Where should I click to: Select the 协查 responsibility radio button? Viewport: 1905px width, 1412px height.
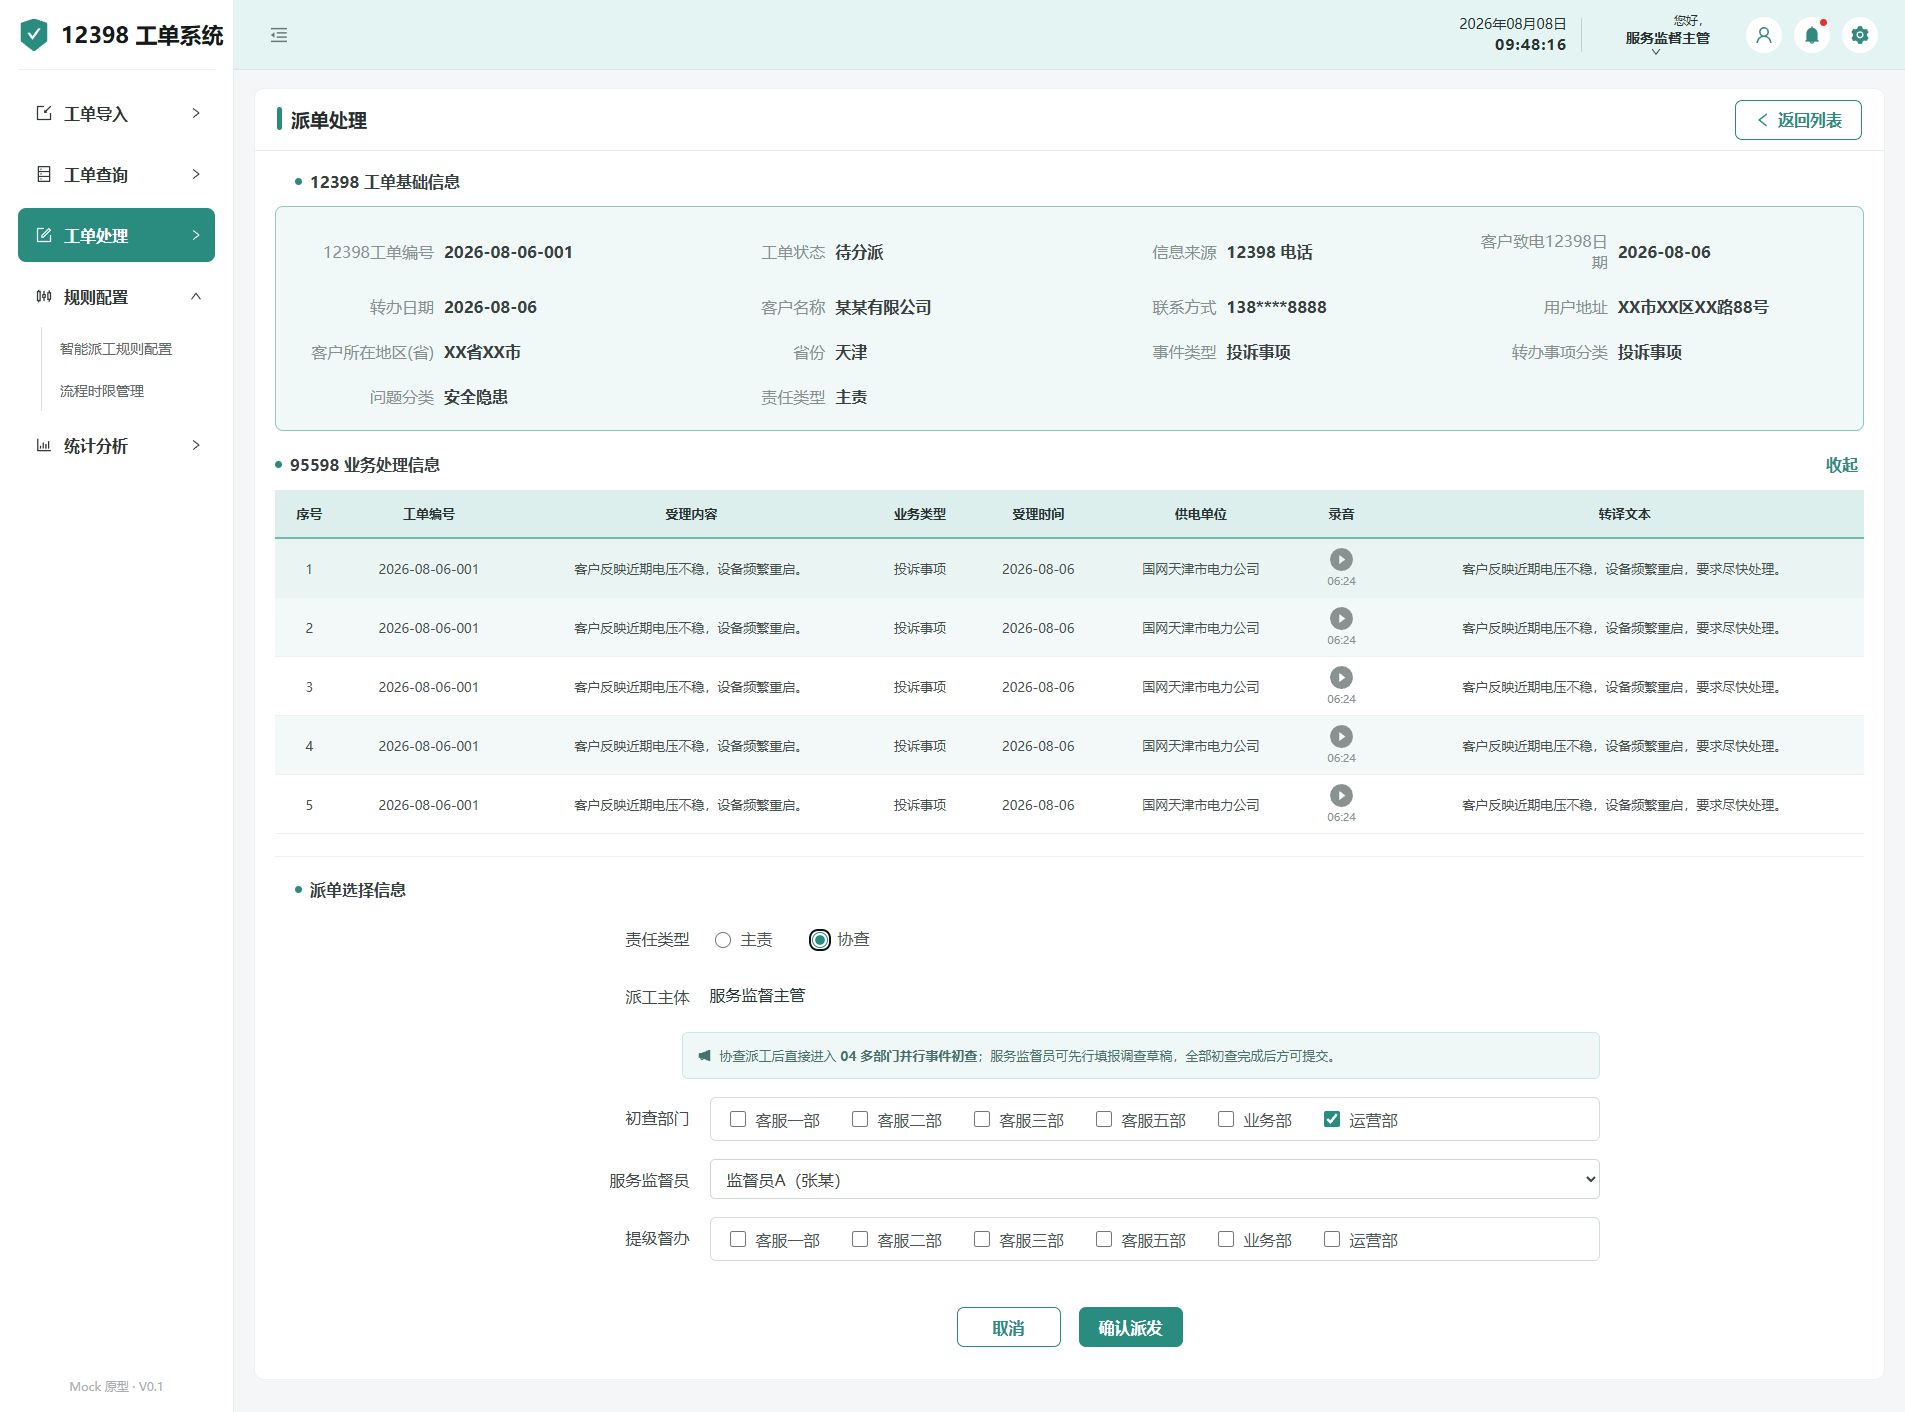click(820, 940)
